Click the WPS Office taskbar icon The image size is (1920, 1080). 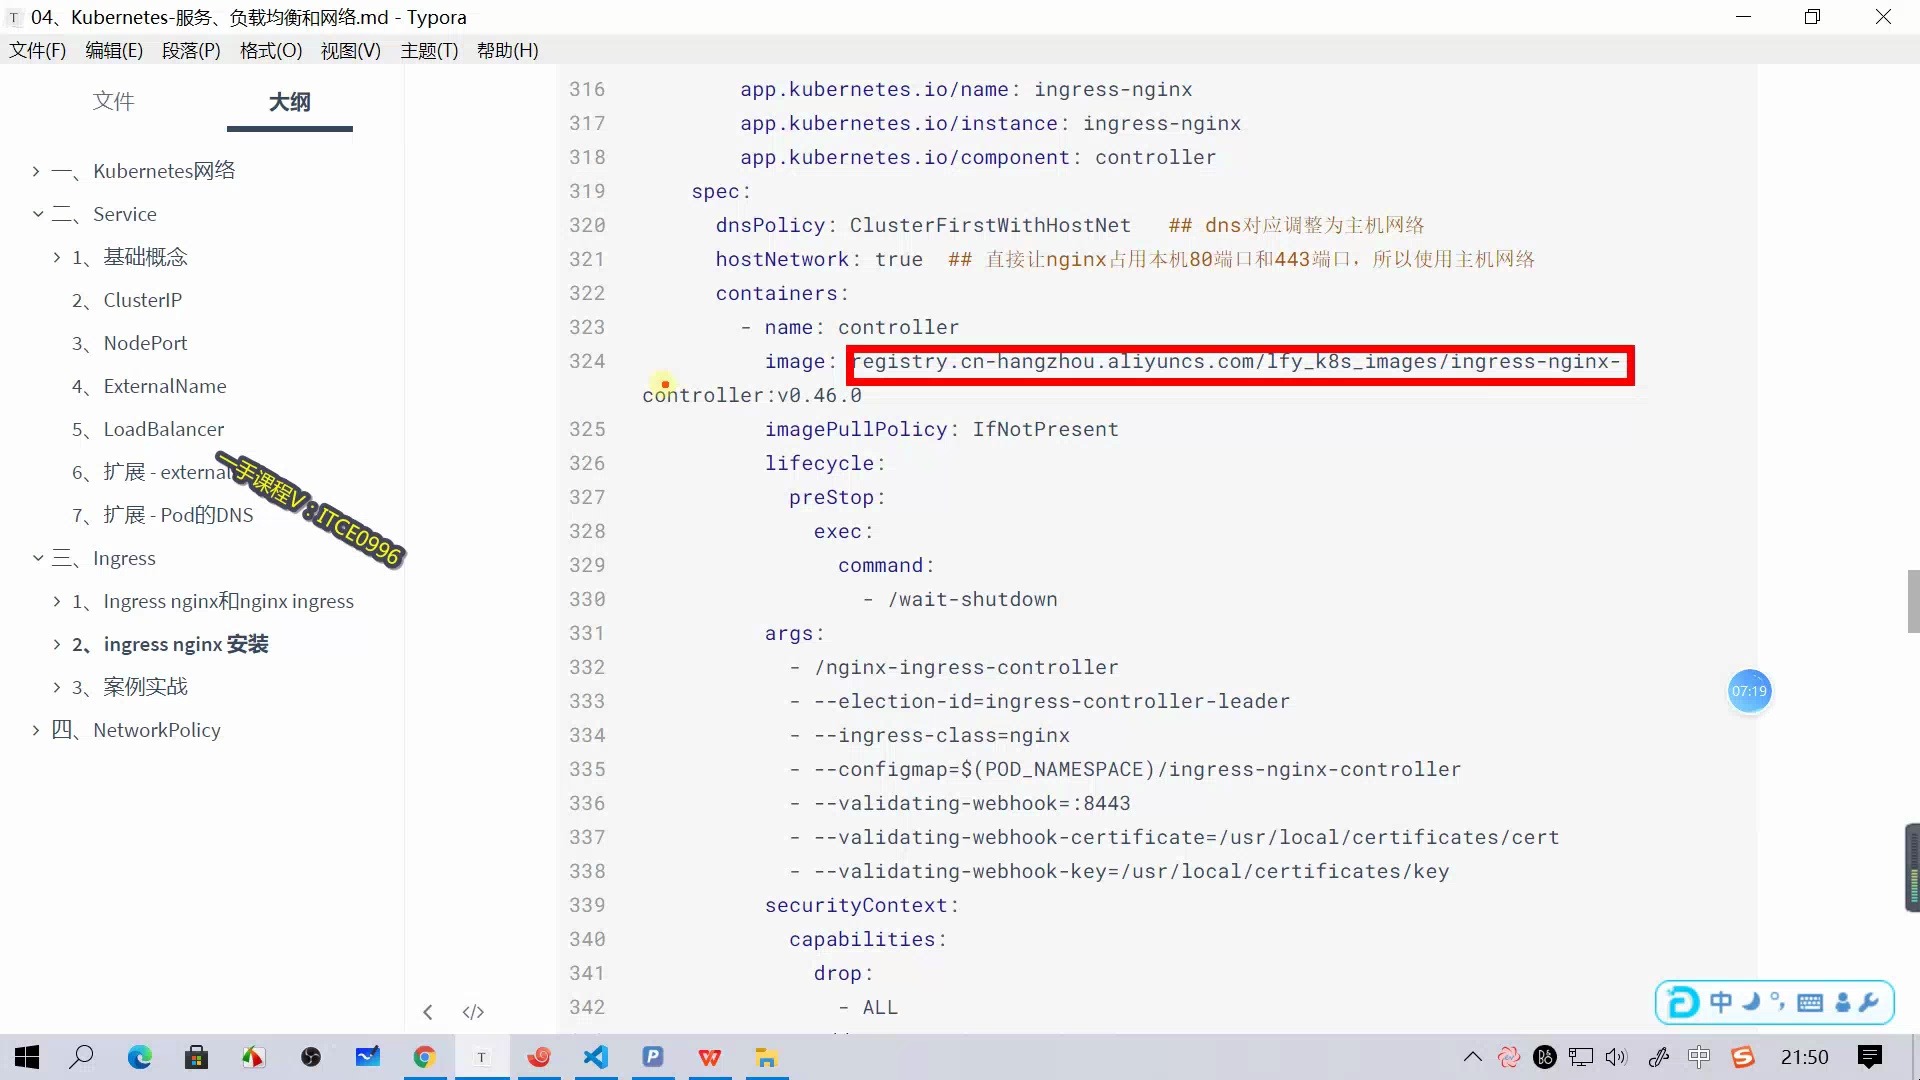pyautogui.click(x=710, y=1057)
